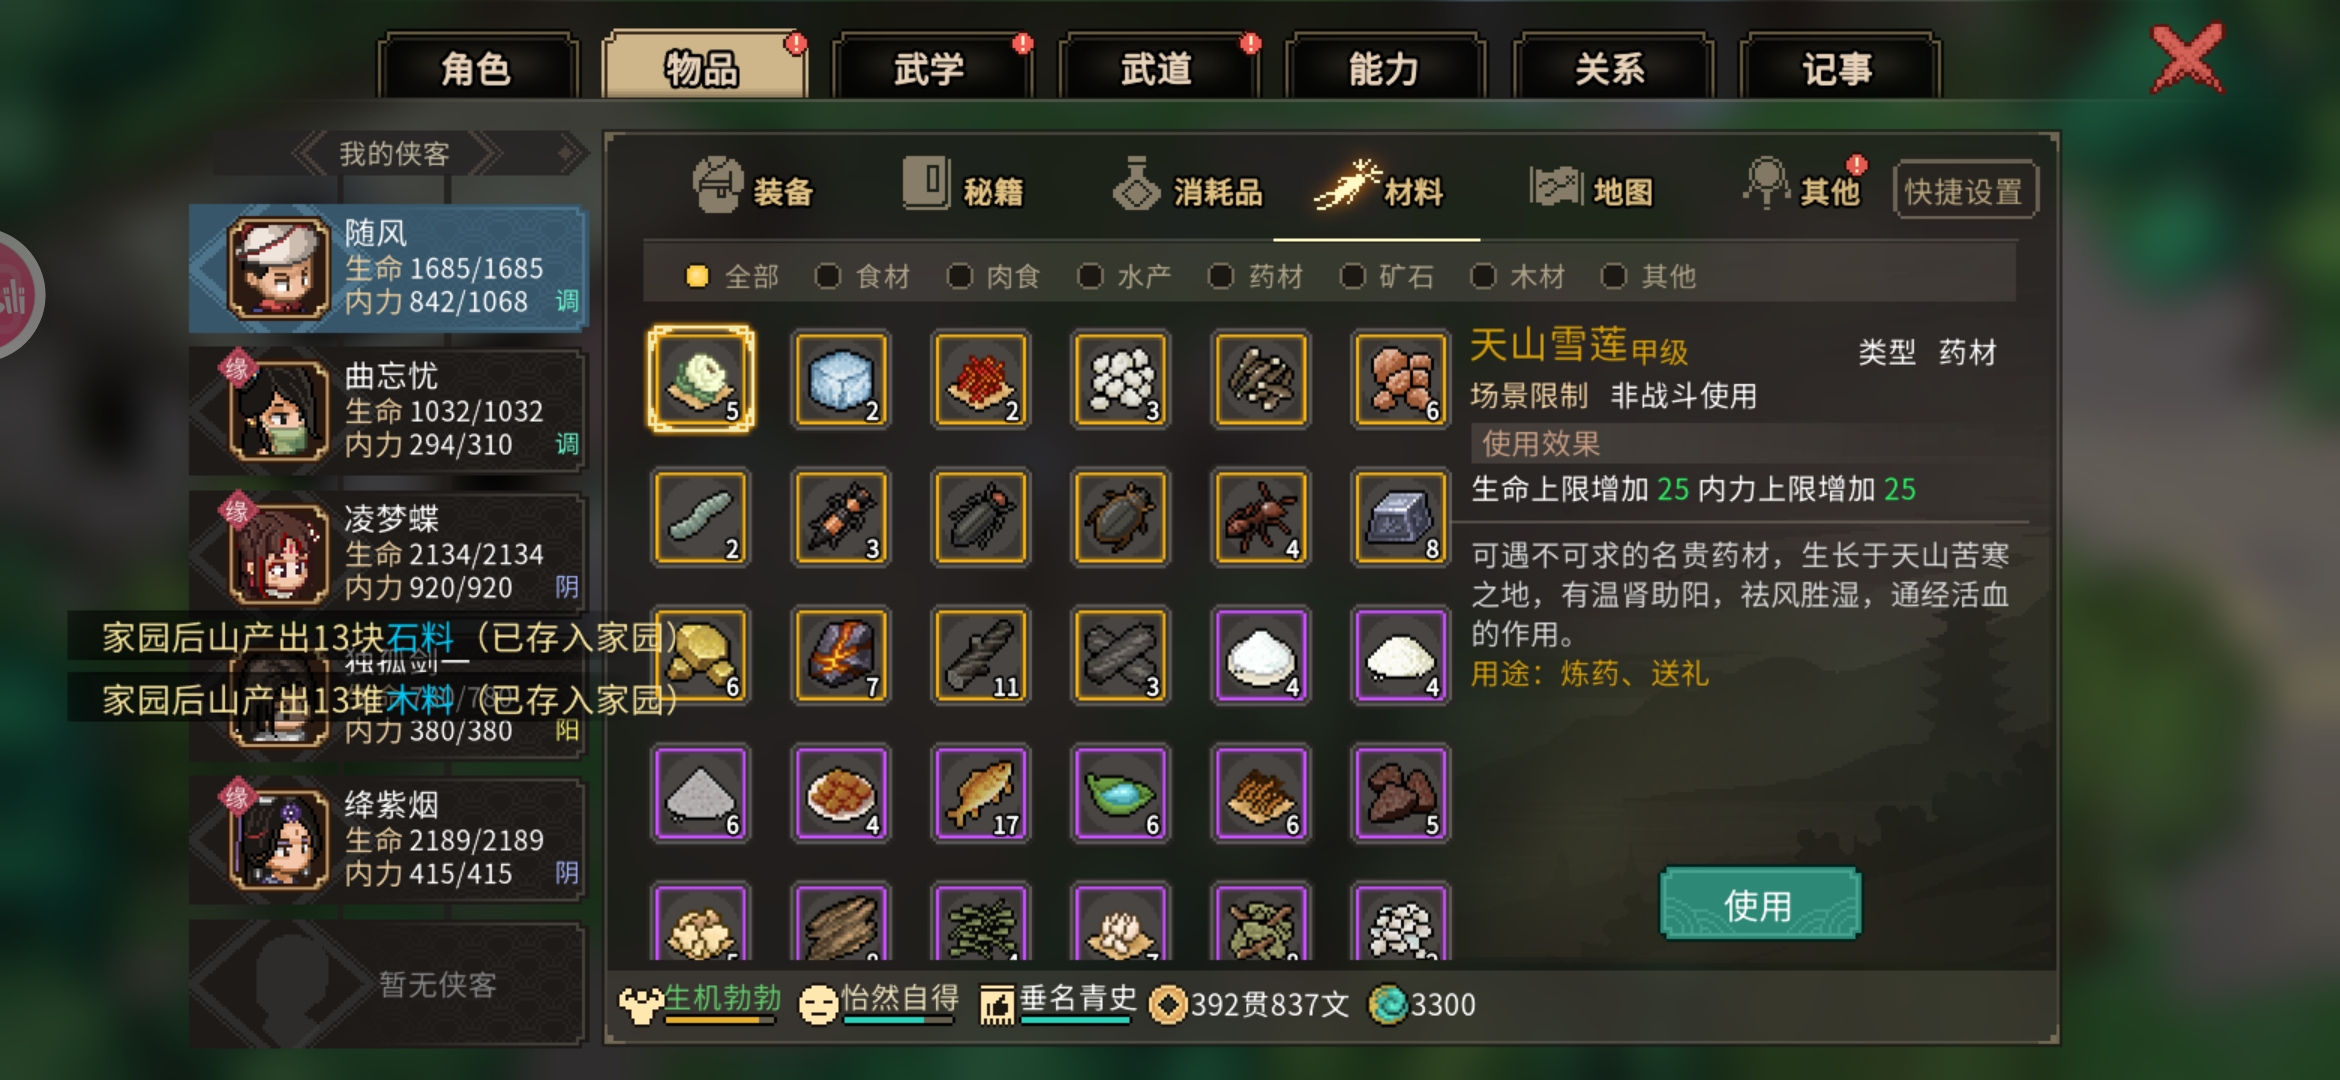The height and width of the screenshot is (1080, 2340).
Task: Select the Tianshan snow lotus item
Action: click(x=701, y=380)
